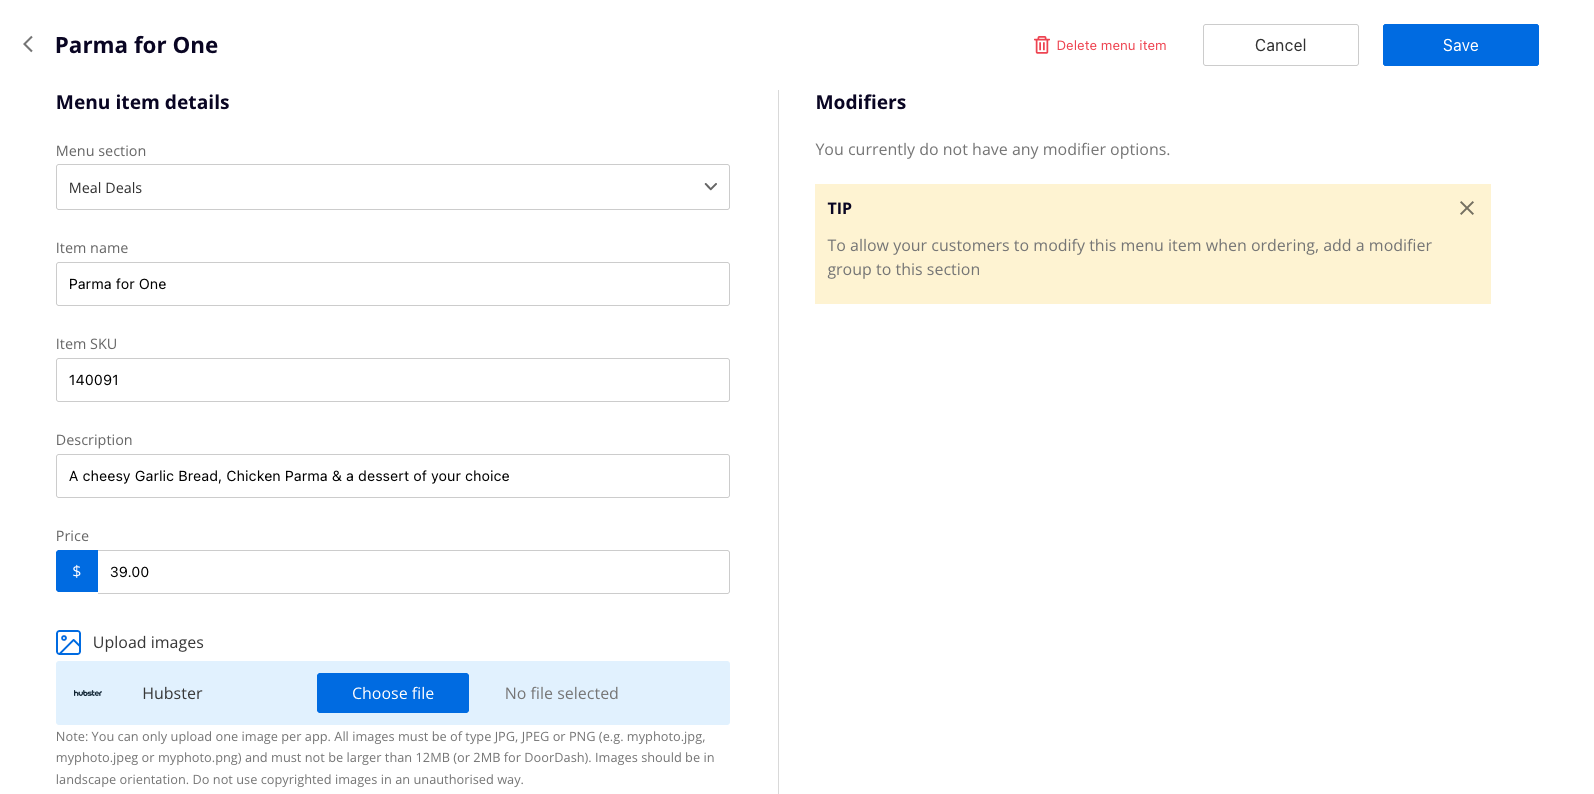The image size is (1594, 794).
Task: Choose a file for the Hubster image
Action: point(392,693)
